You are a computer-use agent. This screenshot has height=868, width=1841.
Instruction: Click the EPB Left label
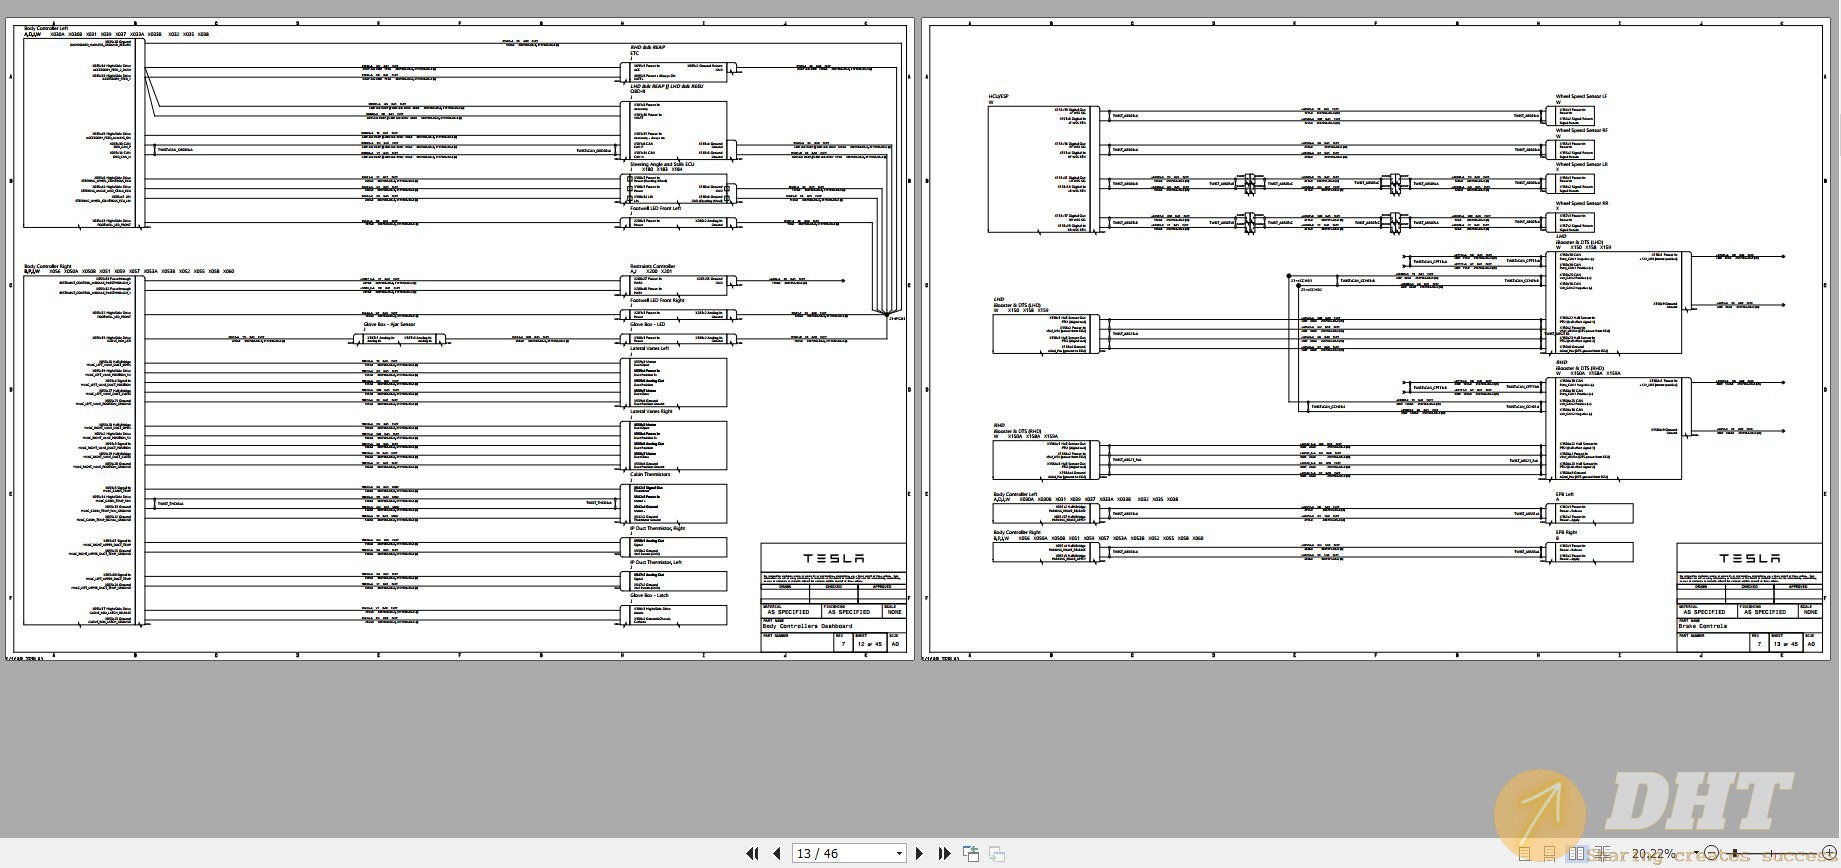click(1564, 494)
